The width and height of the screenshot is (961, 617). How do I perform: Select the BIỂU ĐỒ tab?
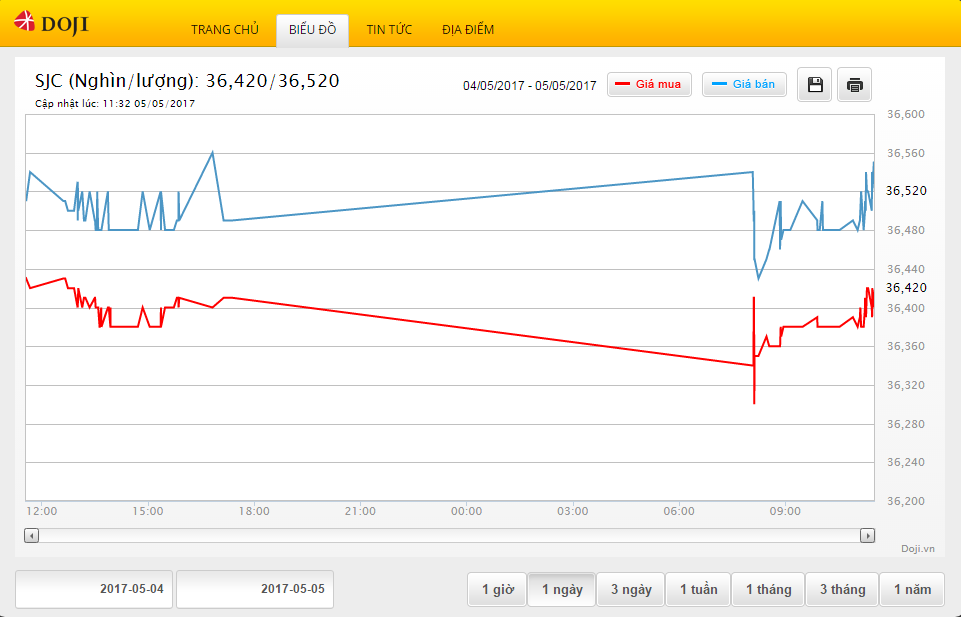point(312,30)
